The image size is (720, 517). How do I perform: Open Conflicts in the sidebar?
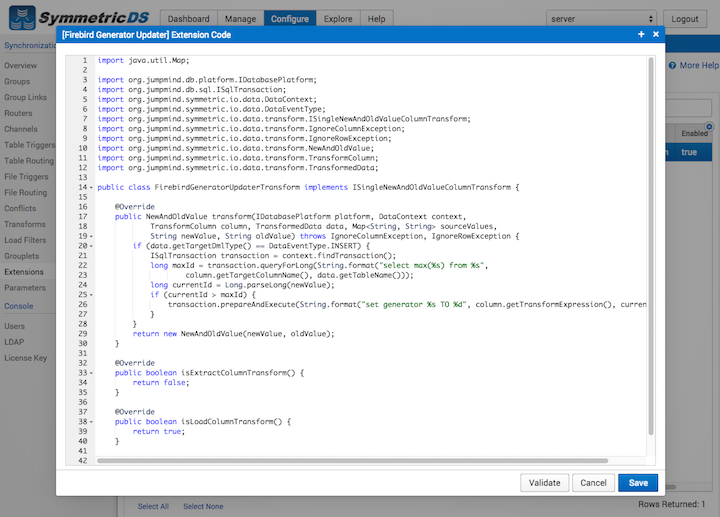click(20, 208)
